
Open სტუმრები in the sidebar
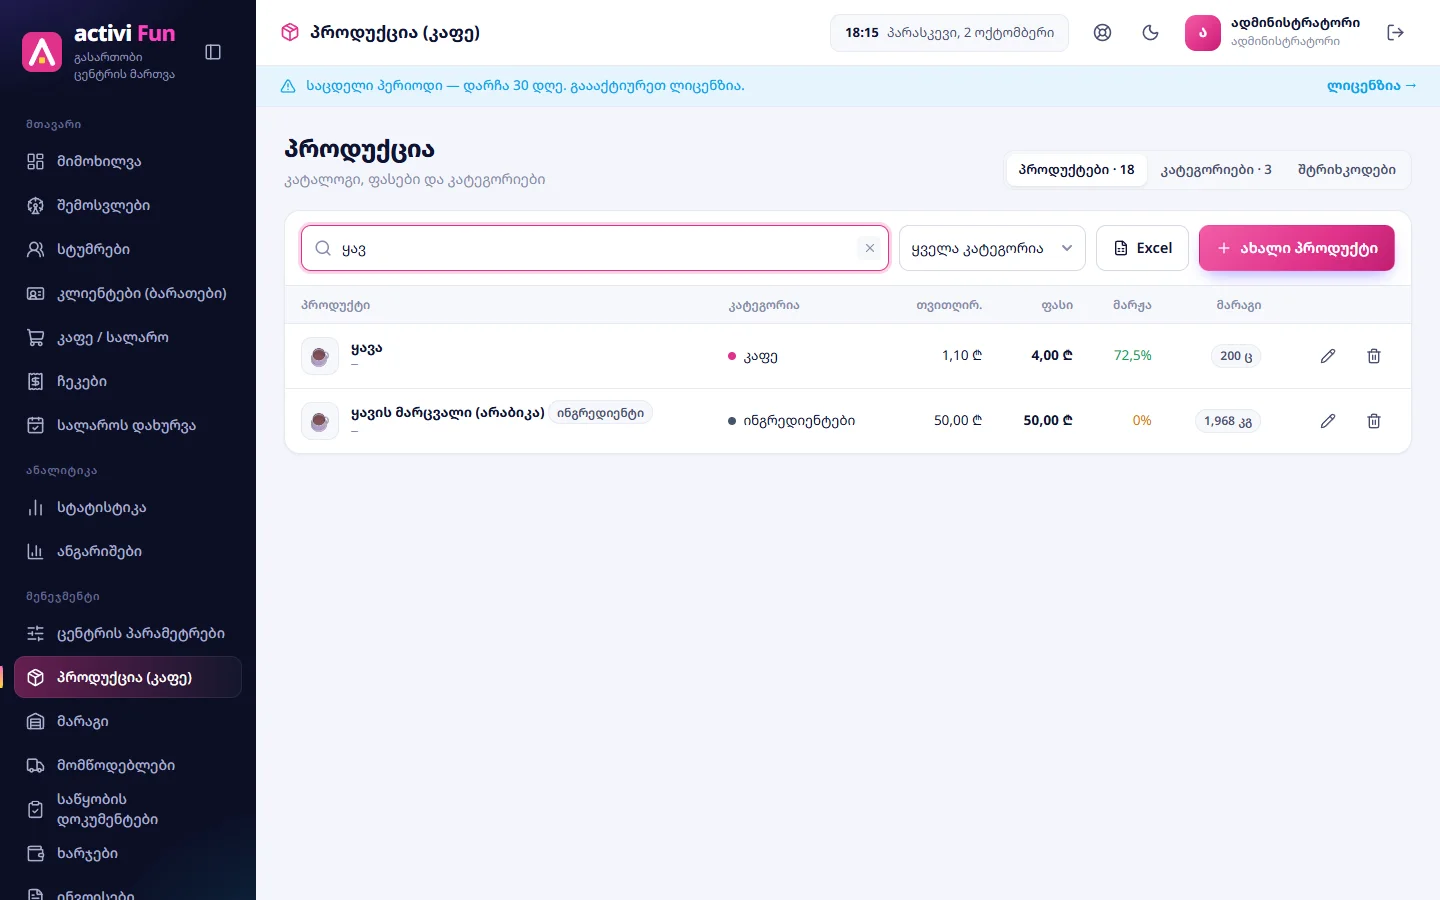point(128,250)
